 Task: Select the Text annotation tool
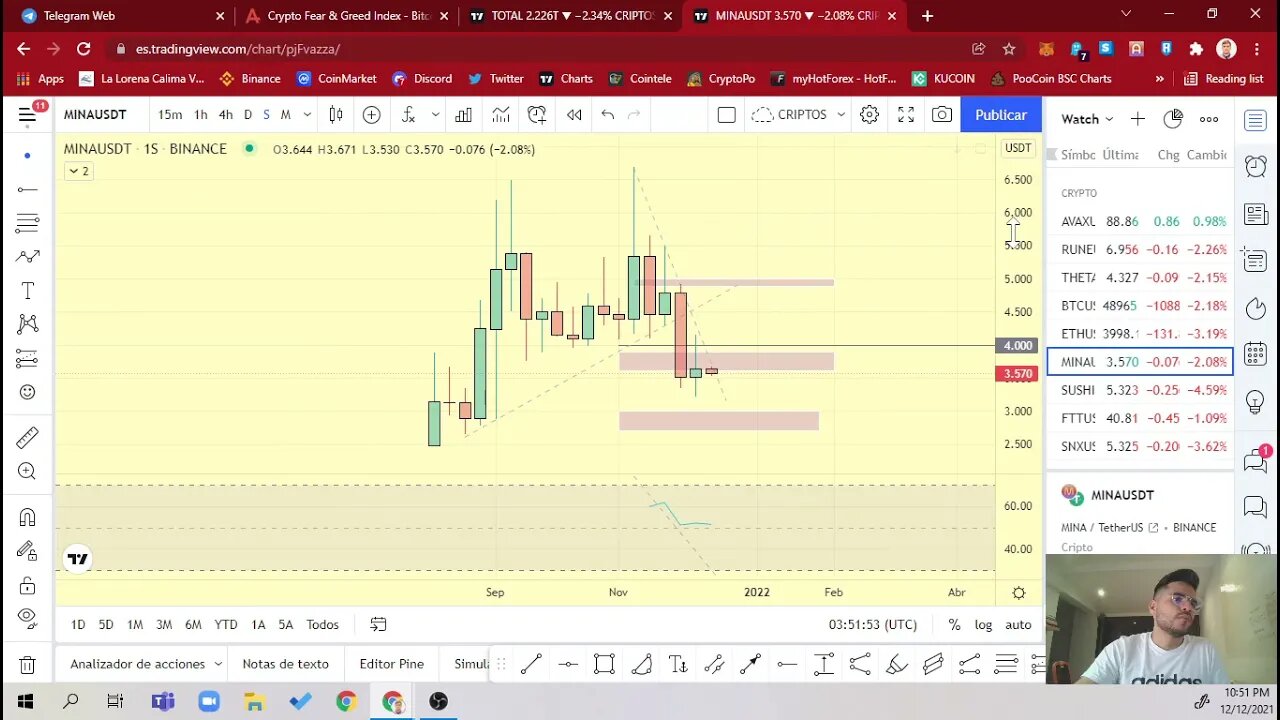pos(27,291)
